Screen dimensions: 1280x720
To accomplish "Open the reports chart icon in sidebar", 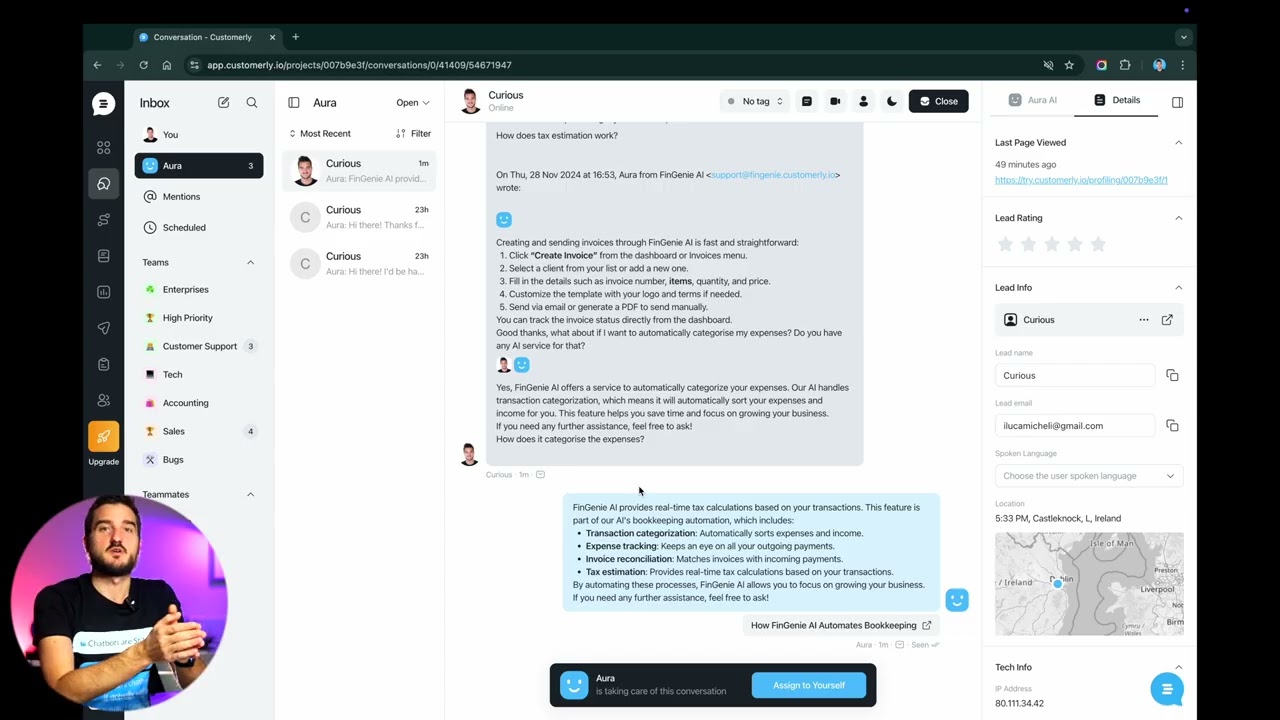I will point(103,292).
